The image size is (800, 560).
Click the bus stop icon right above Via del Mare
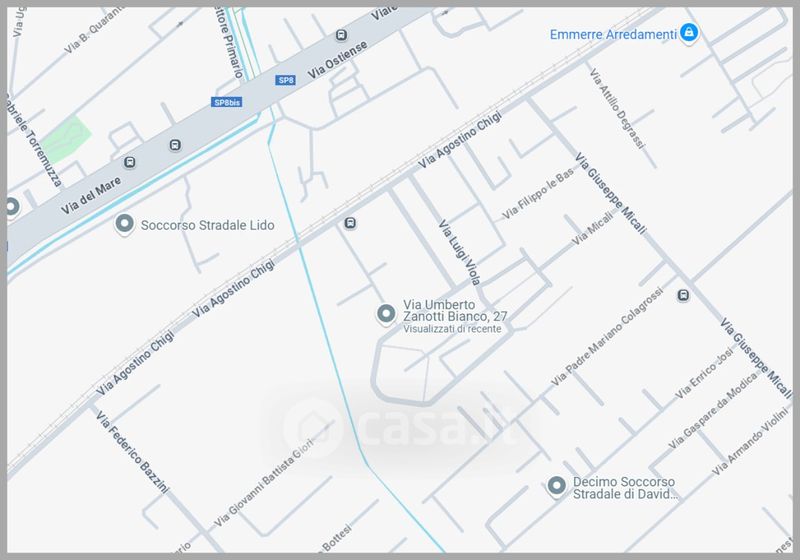point(175,145)
